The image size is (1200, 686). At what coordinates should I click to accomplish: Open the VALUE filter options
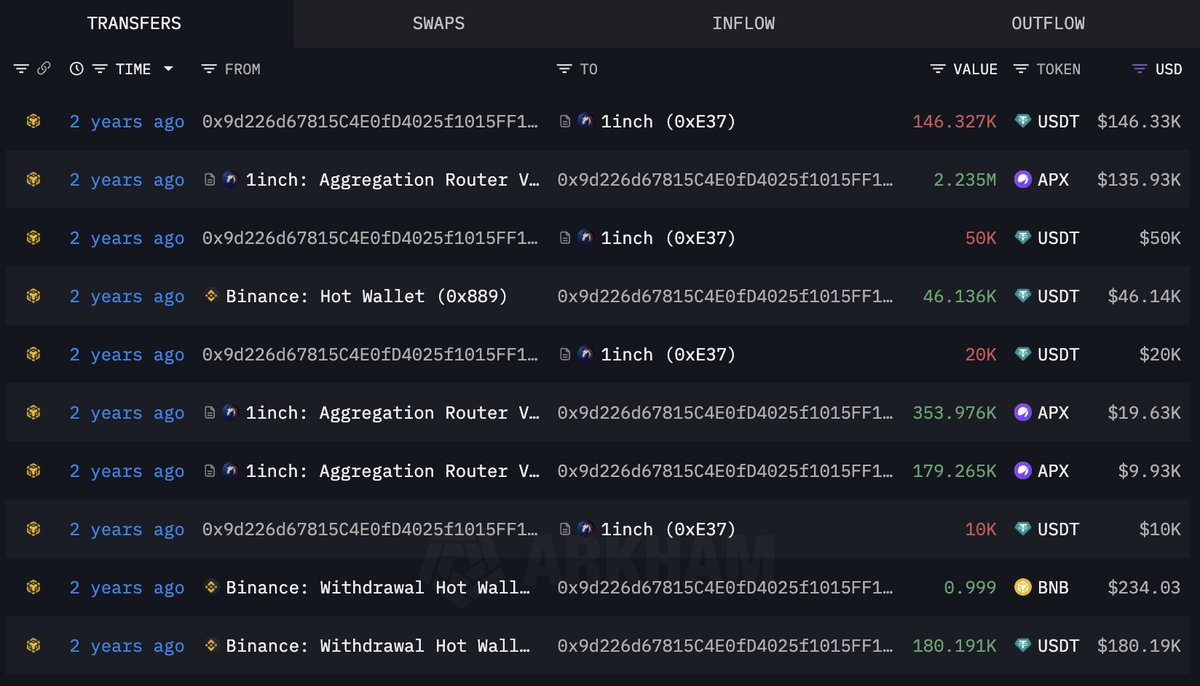[938, 69]
